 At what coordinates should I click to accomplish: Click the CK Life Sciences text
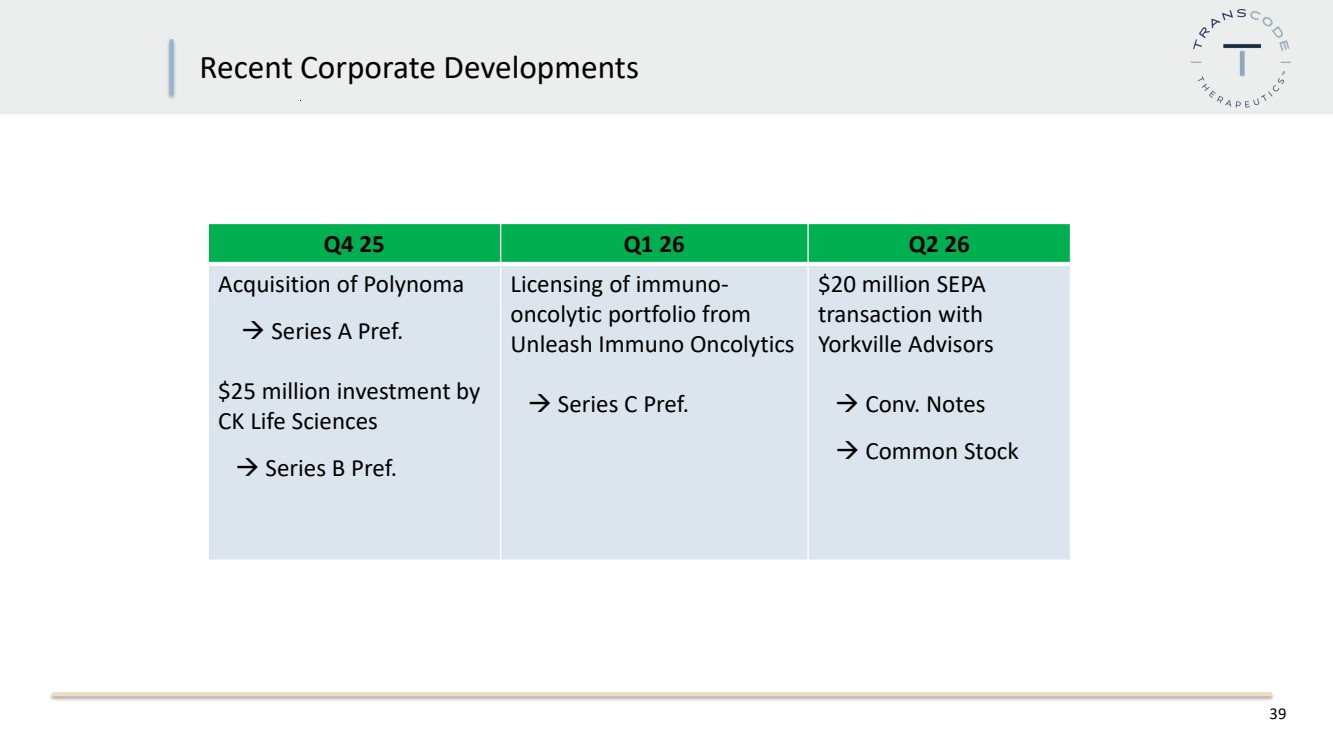coord(298,422)
